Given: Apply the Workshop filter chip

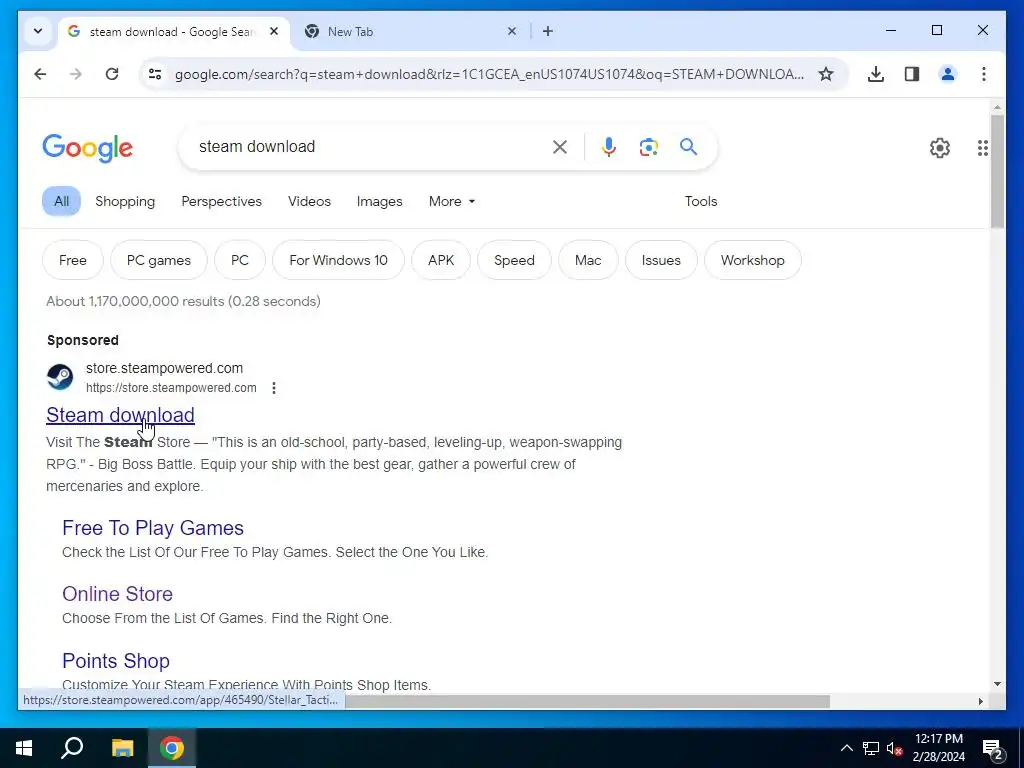Looking at the screenshot, I should point(752,260).
